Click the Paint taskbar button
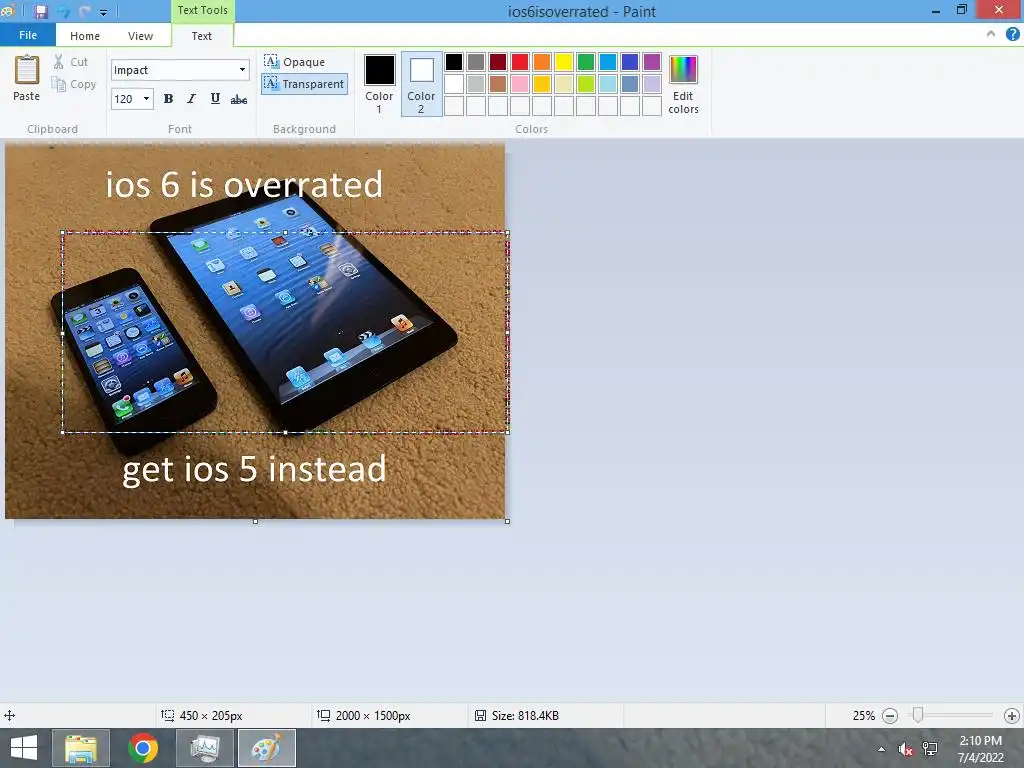This screenshot has height=768, width=1024. point(266,748)
